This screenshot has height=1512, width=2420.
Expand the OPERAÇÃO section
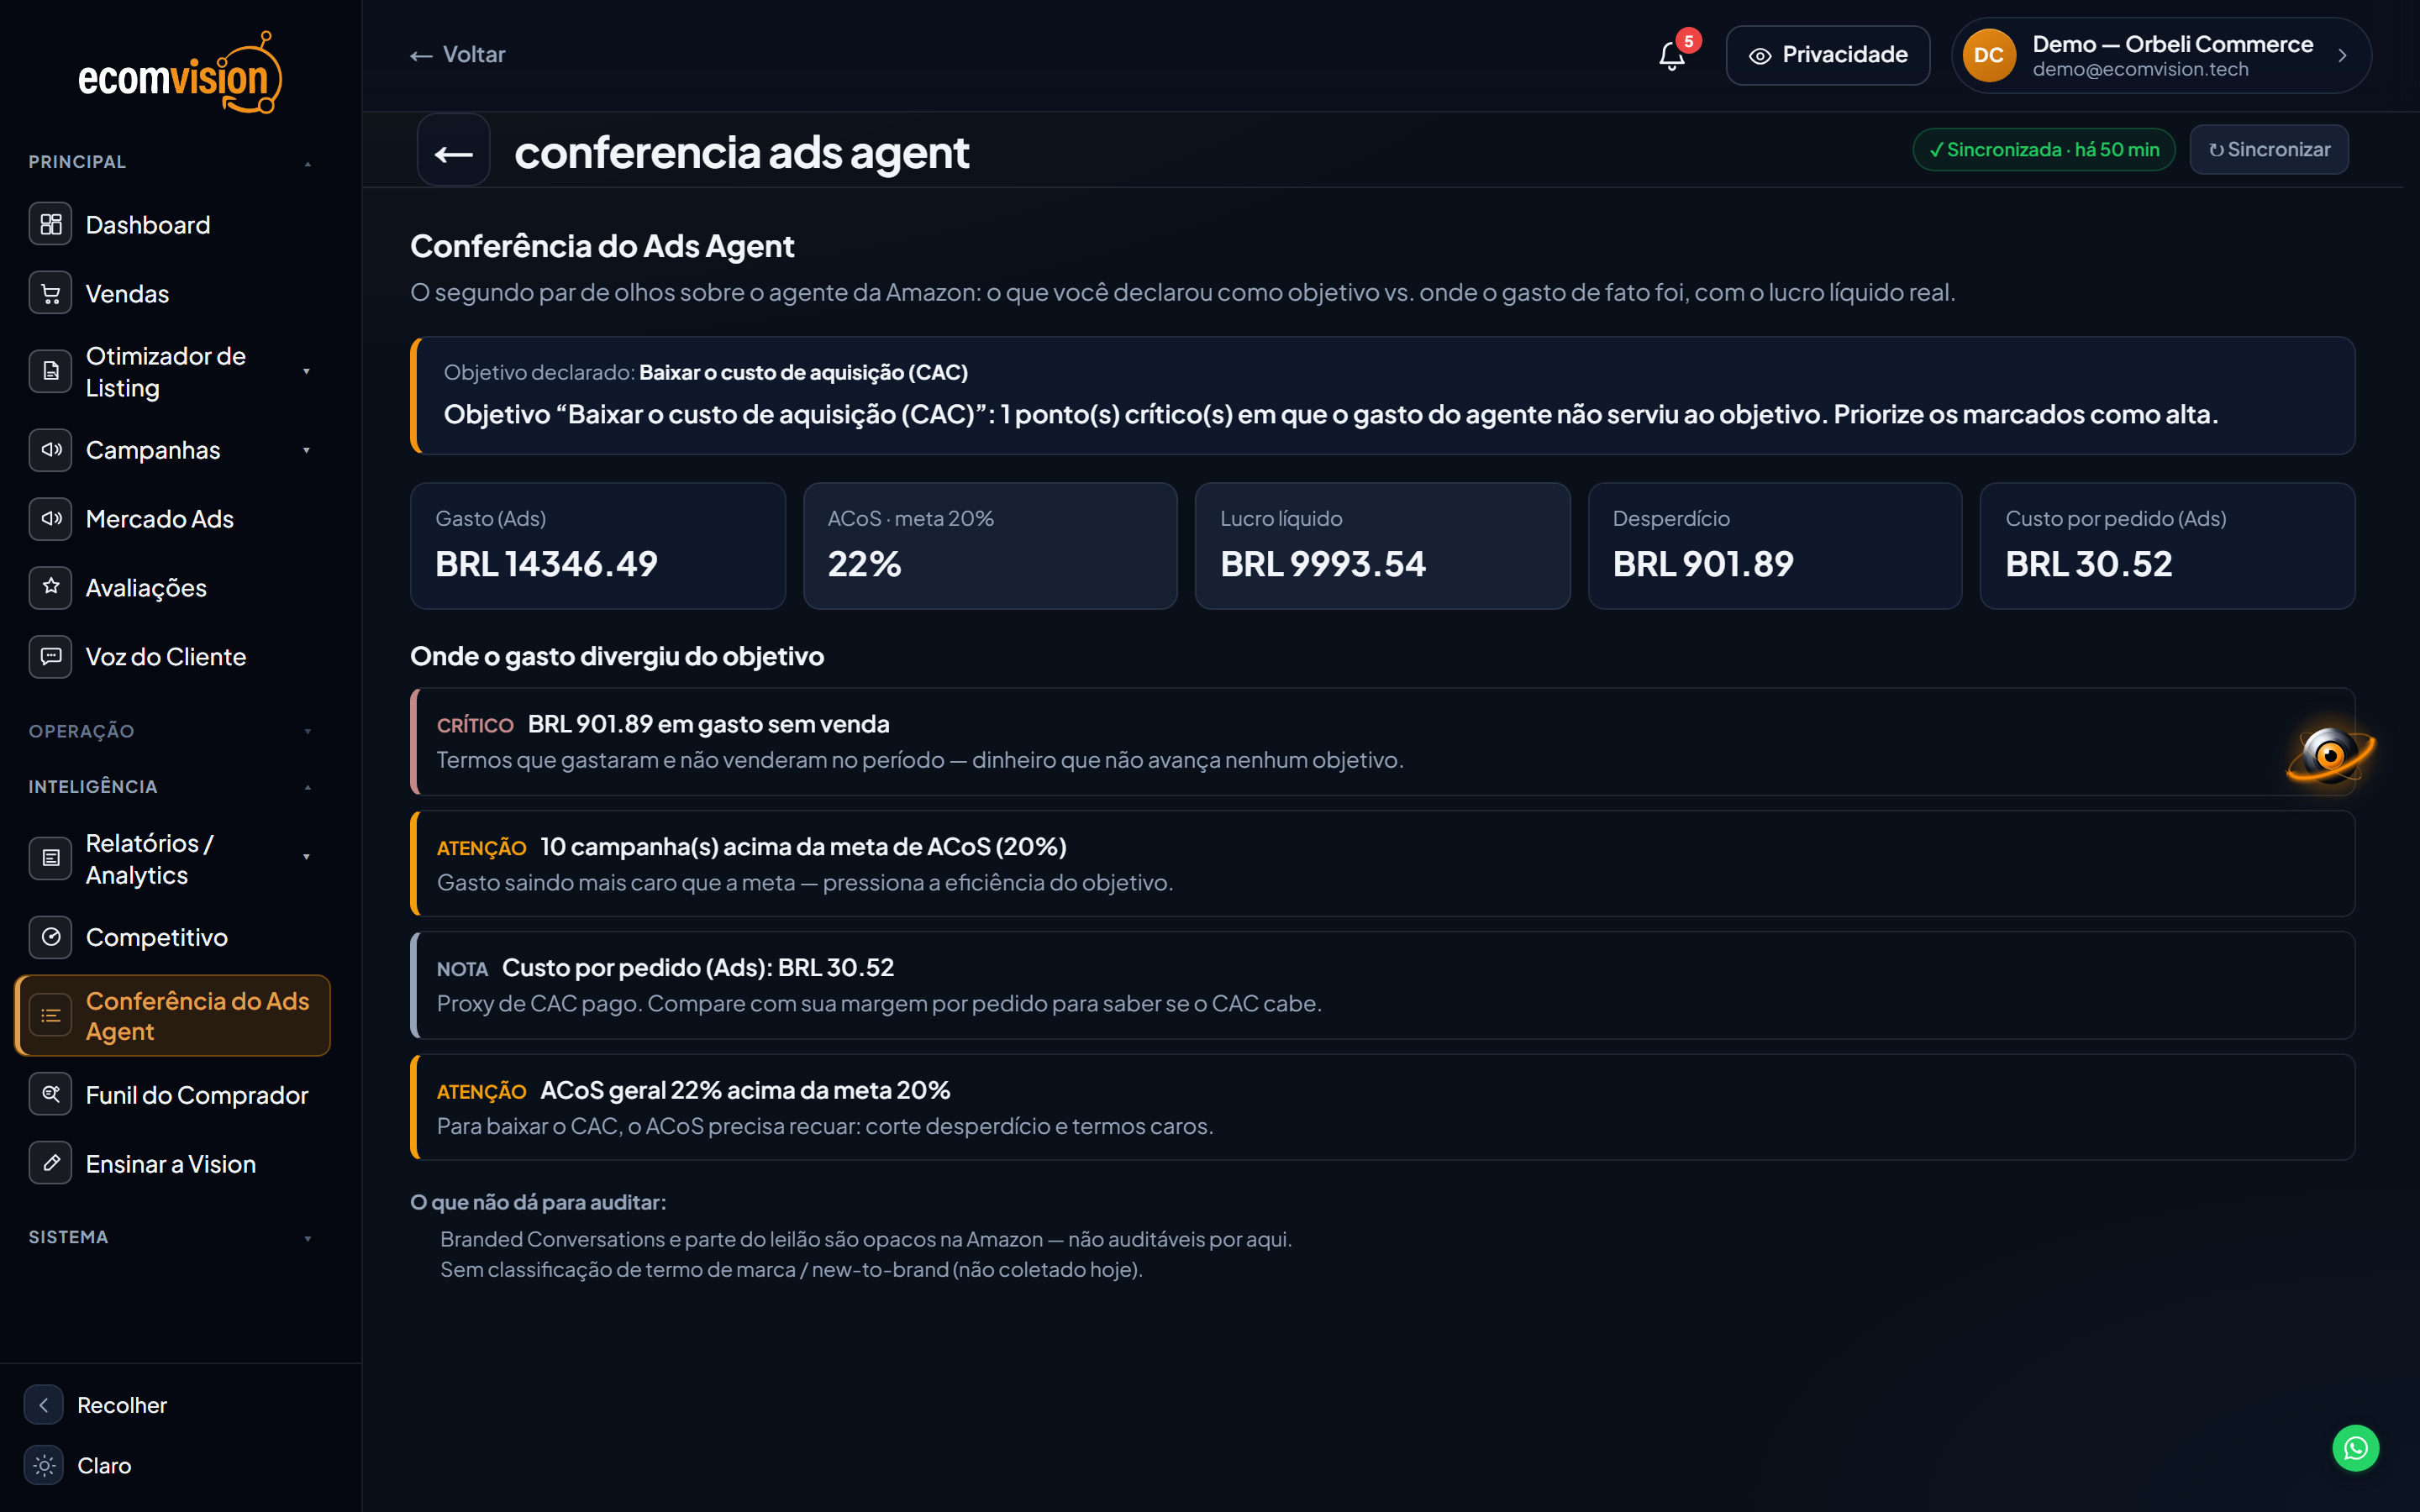tap(171, 731)
